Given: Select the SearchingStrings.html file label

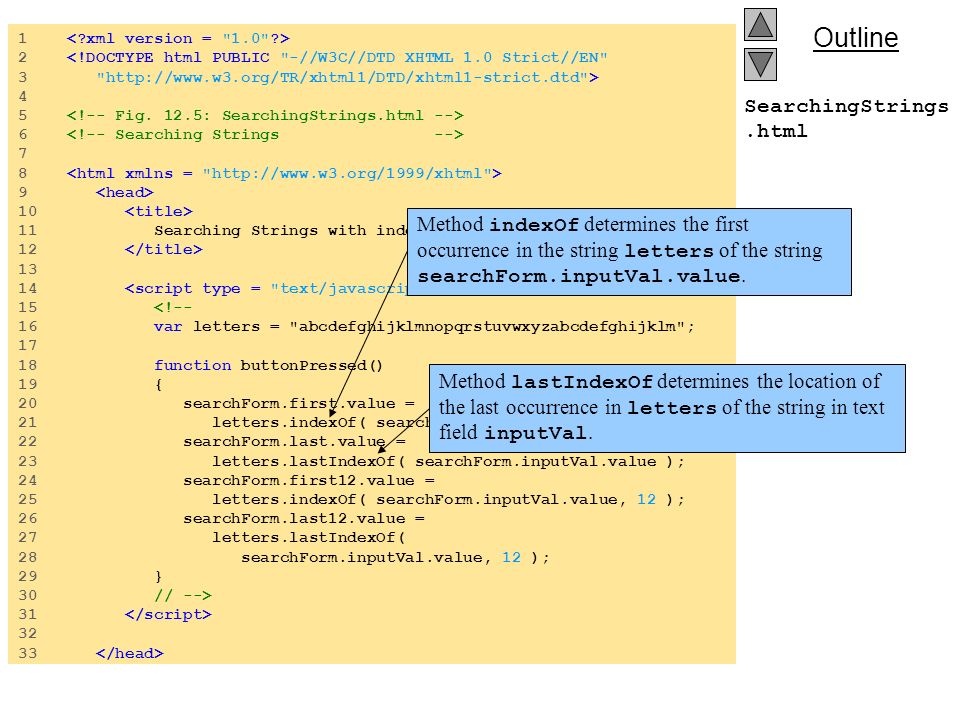Looking at the screenshot, I should coord(846,118).
